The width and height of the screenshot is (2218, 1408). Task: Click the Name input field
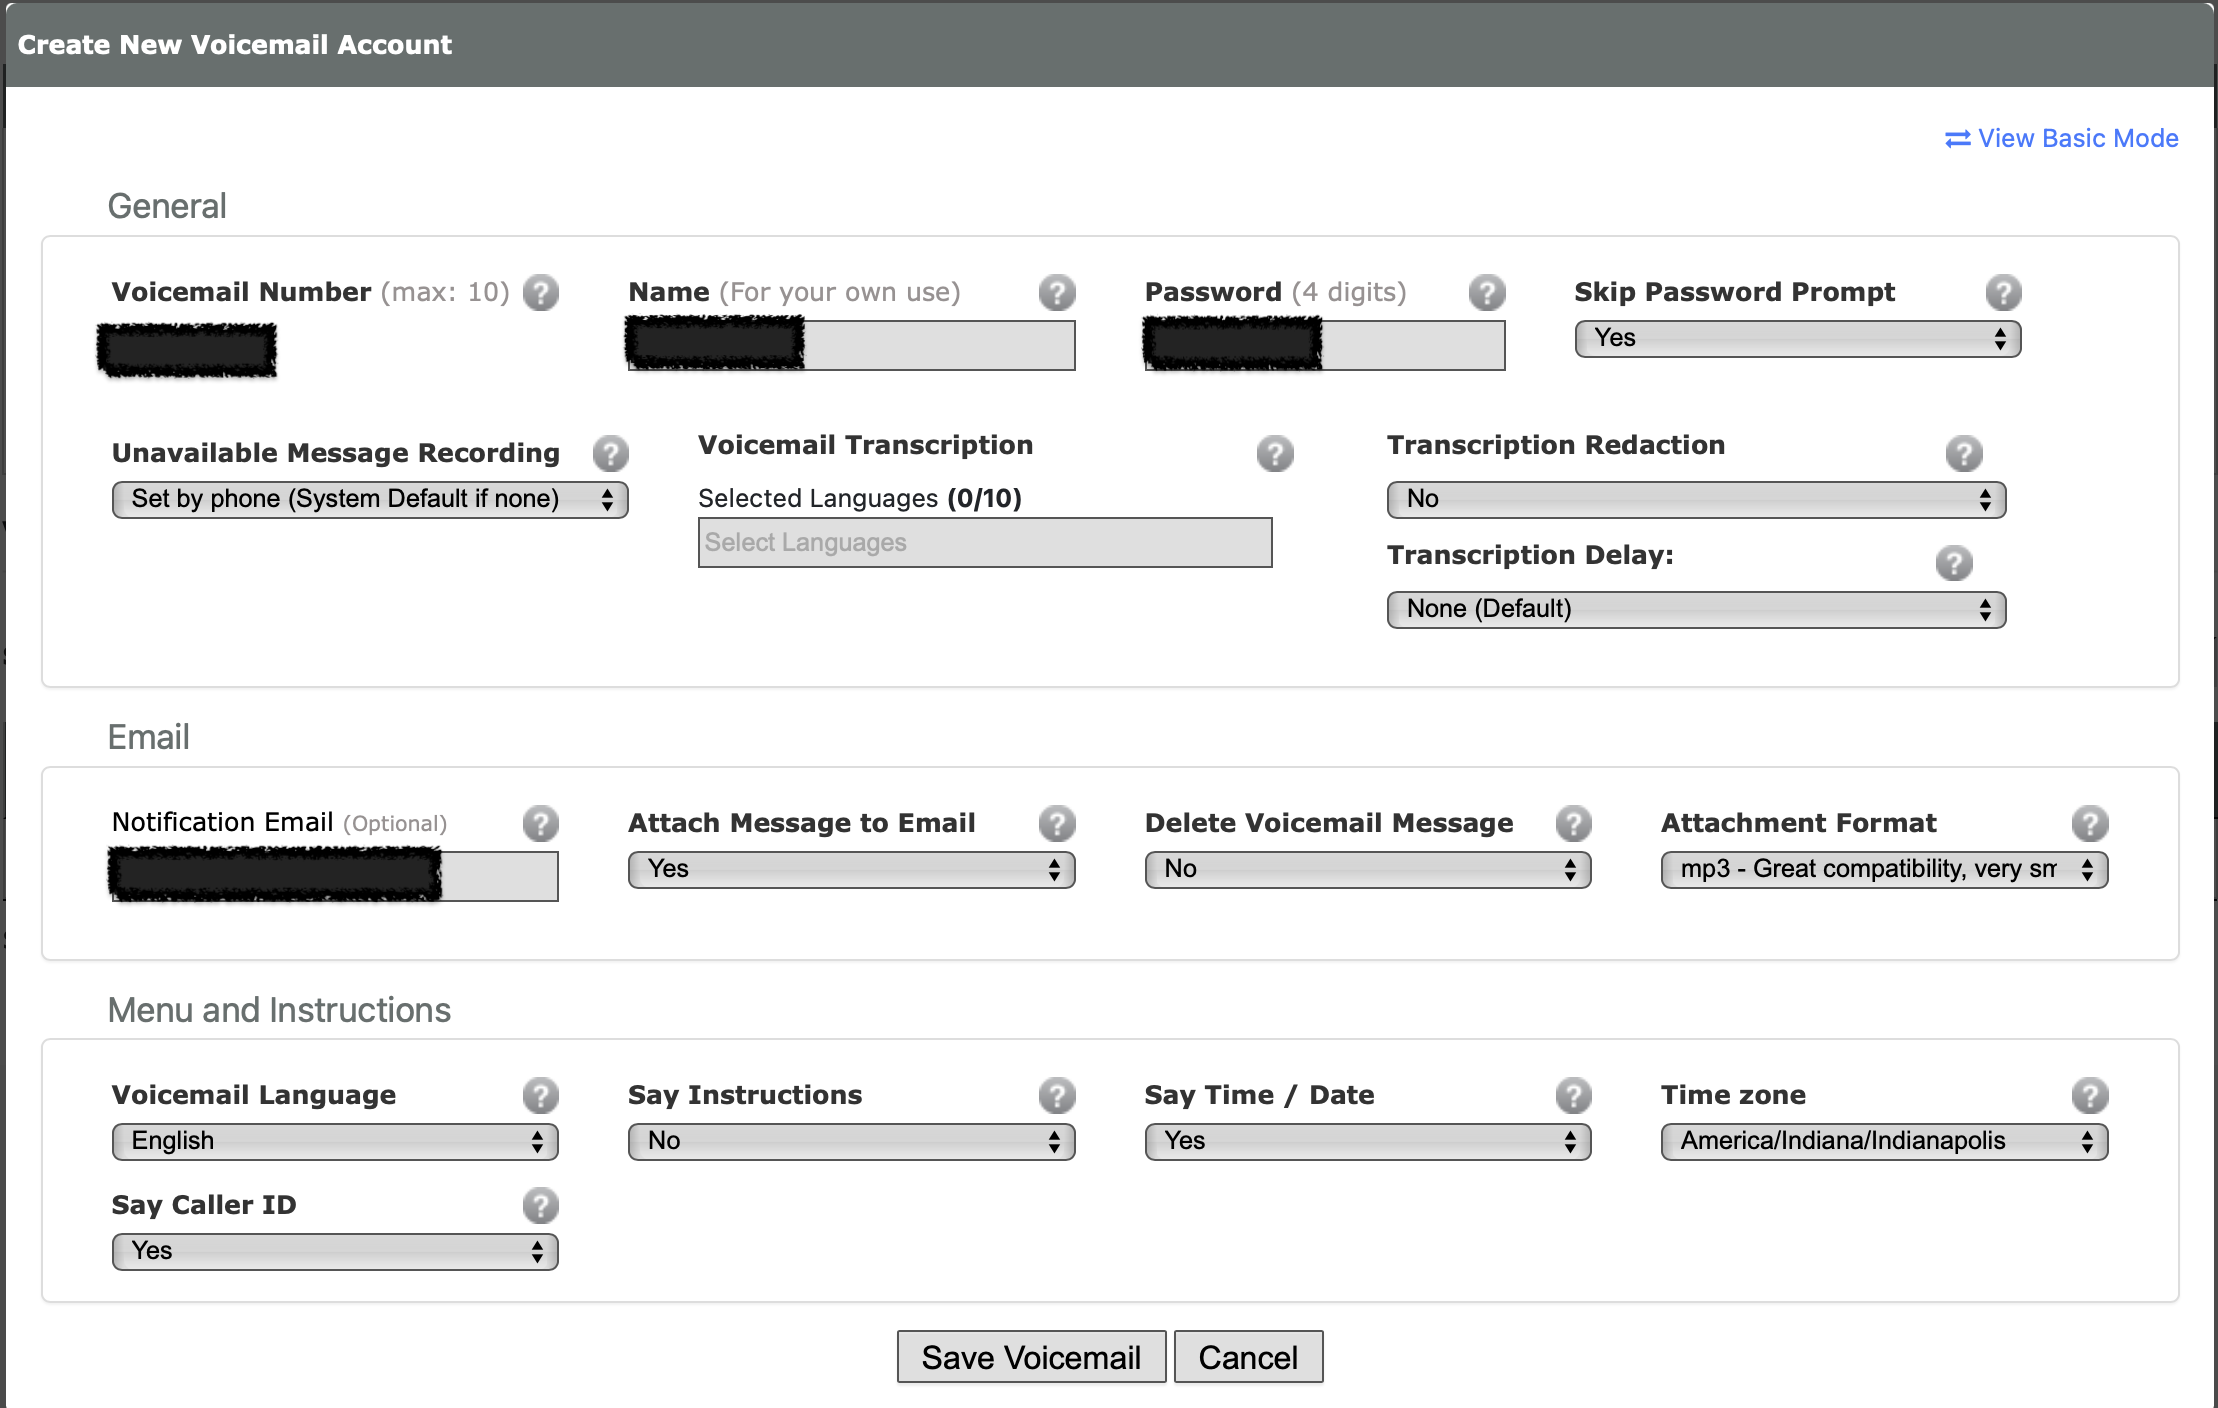852,346
